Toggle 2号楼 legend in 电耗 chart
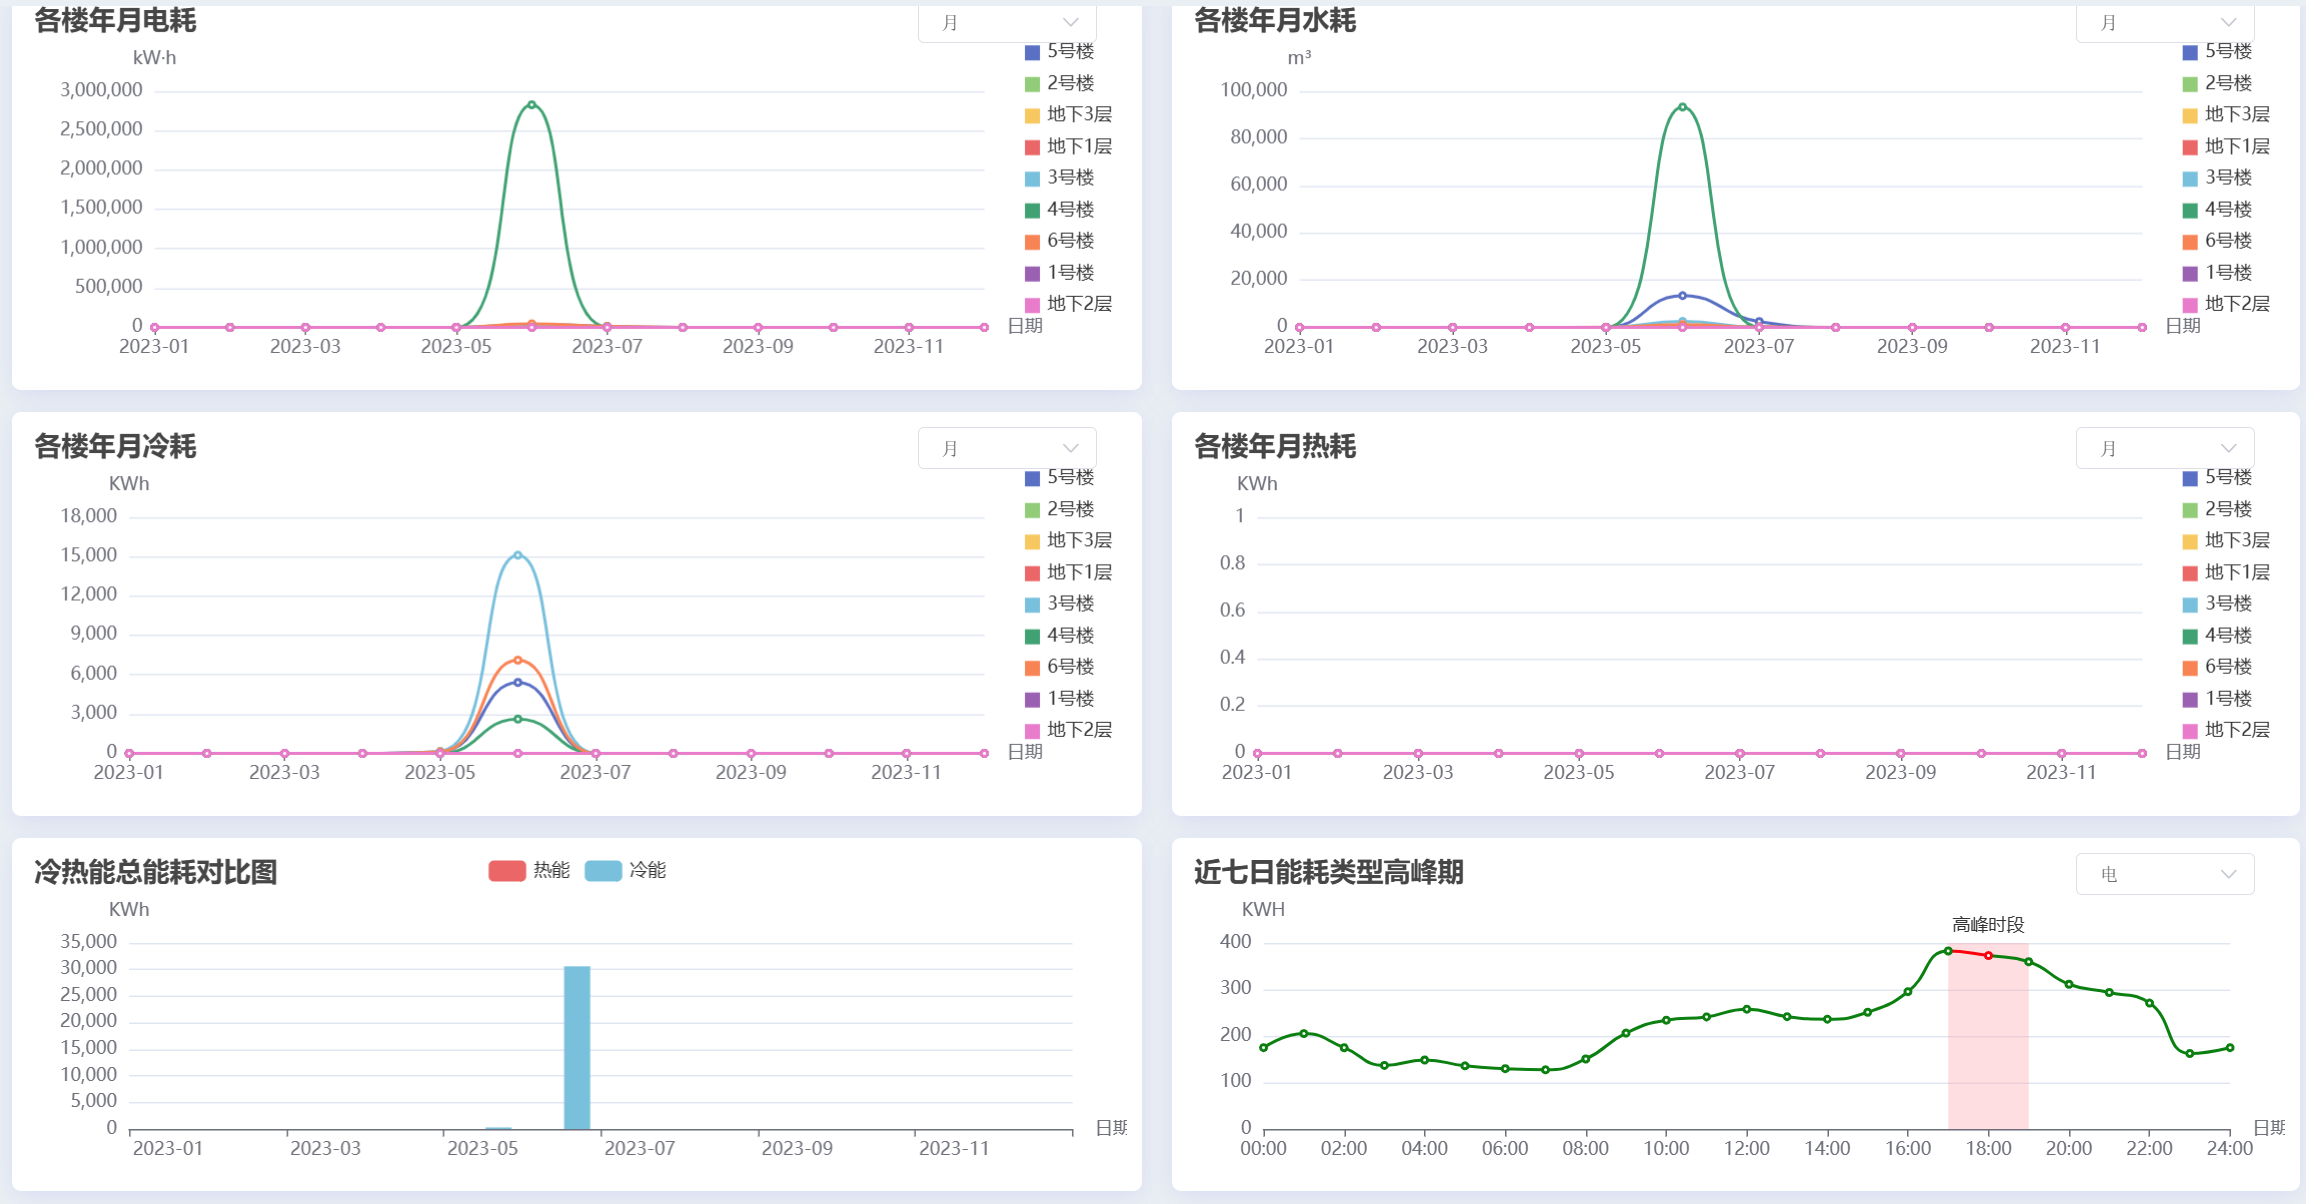2306x1204 pixels. coord(1059,83)
